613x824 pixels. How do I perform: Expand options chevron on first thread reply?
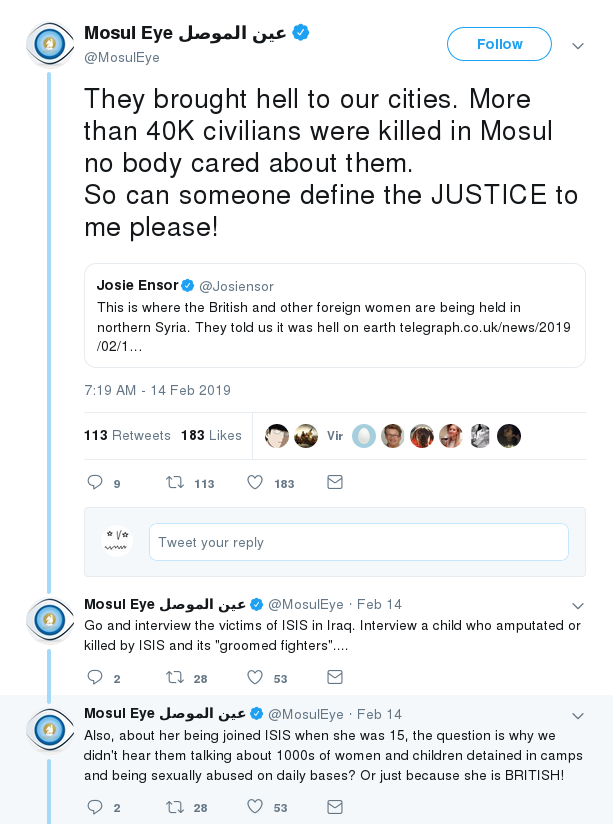577,606
